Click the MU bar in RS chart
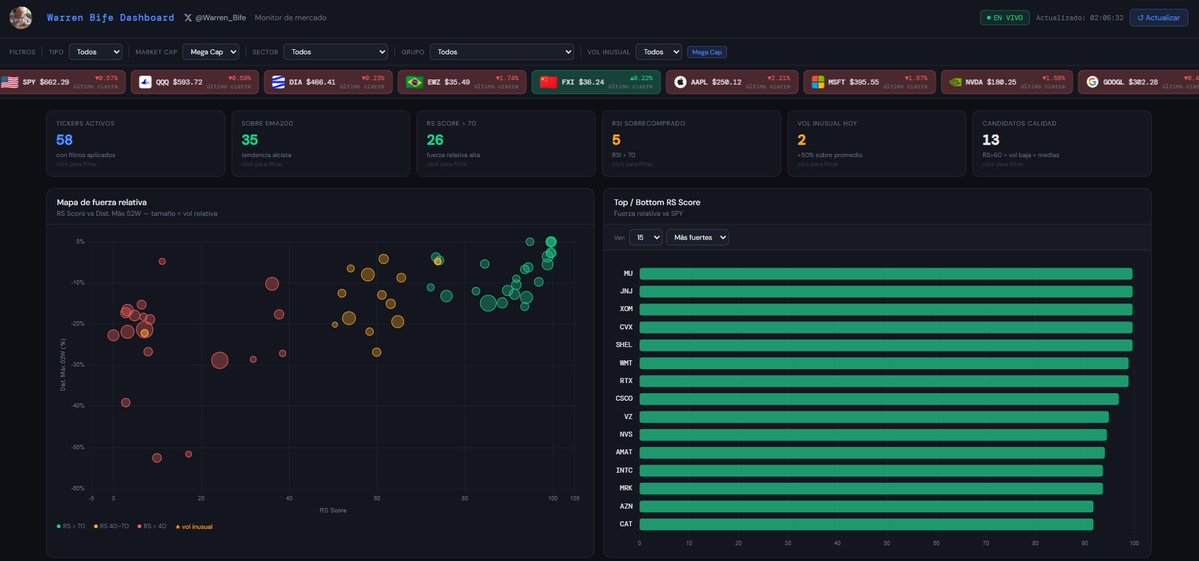 click(885, 274)
